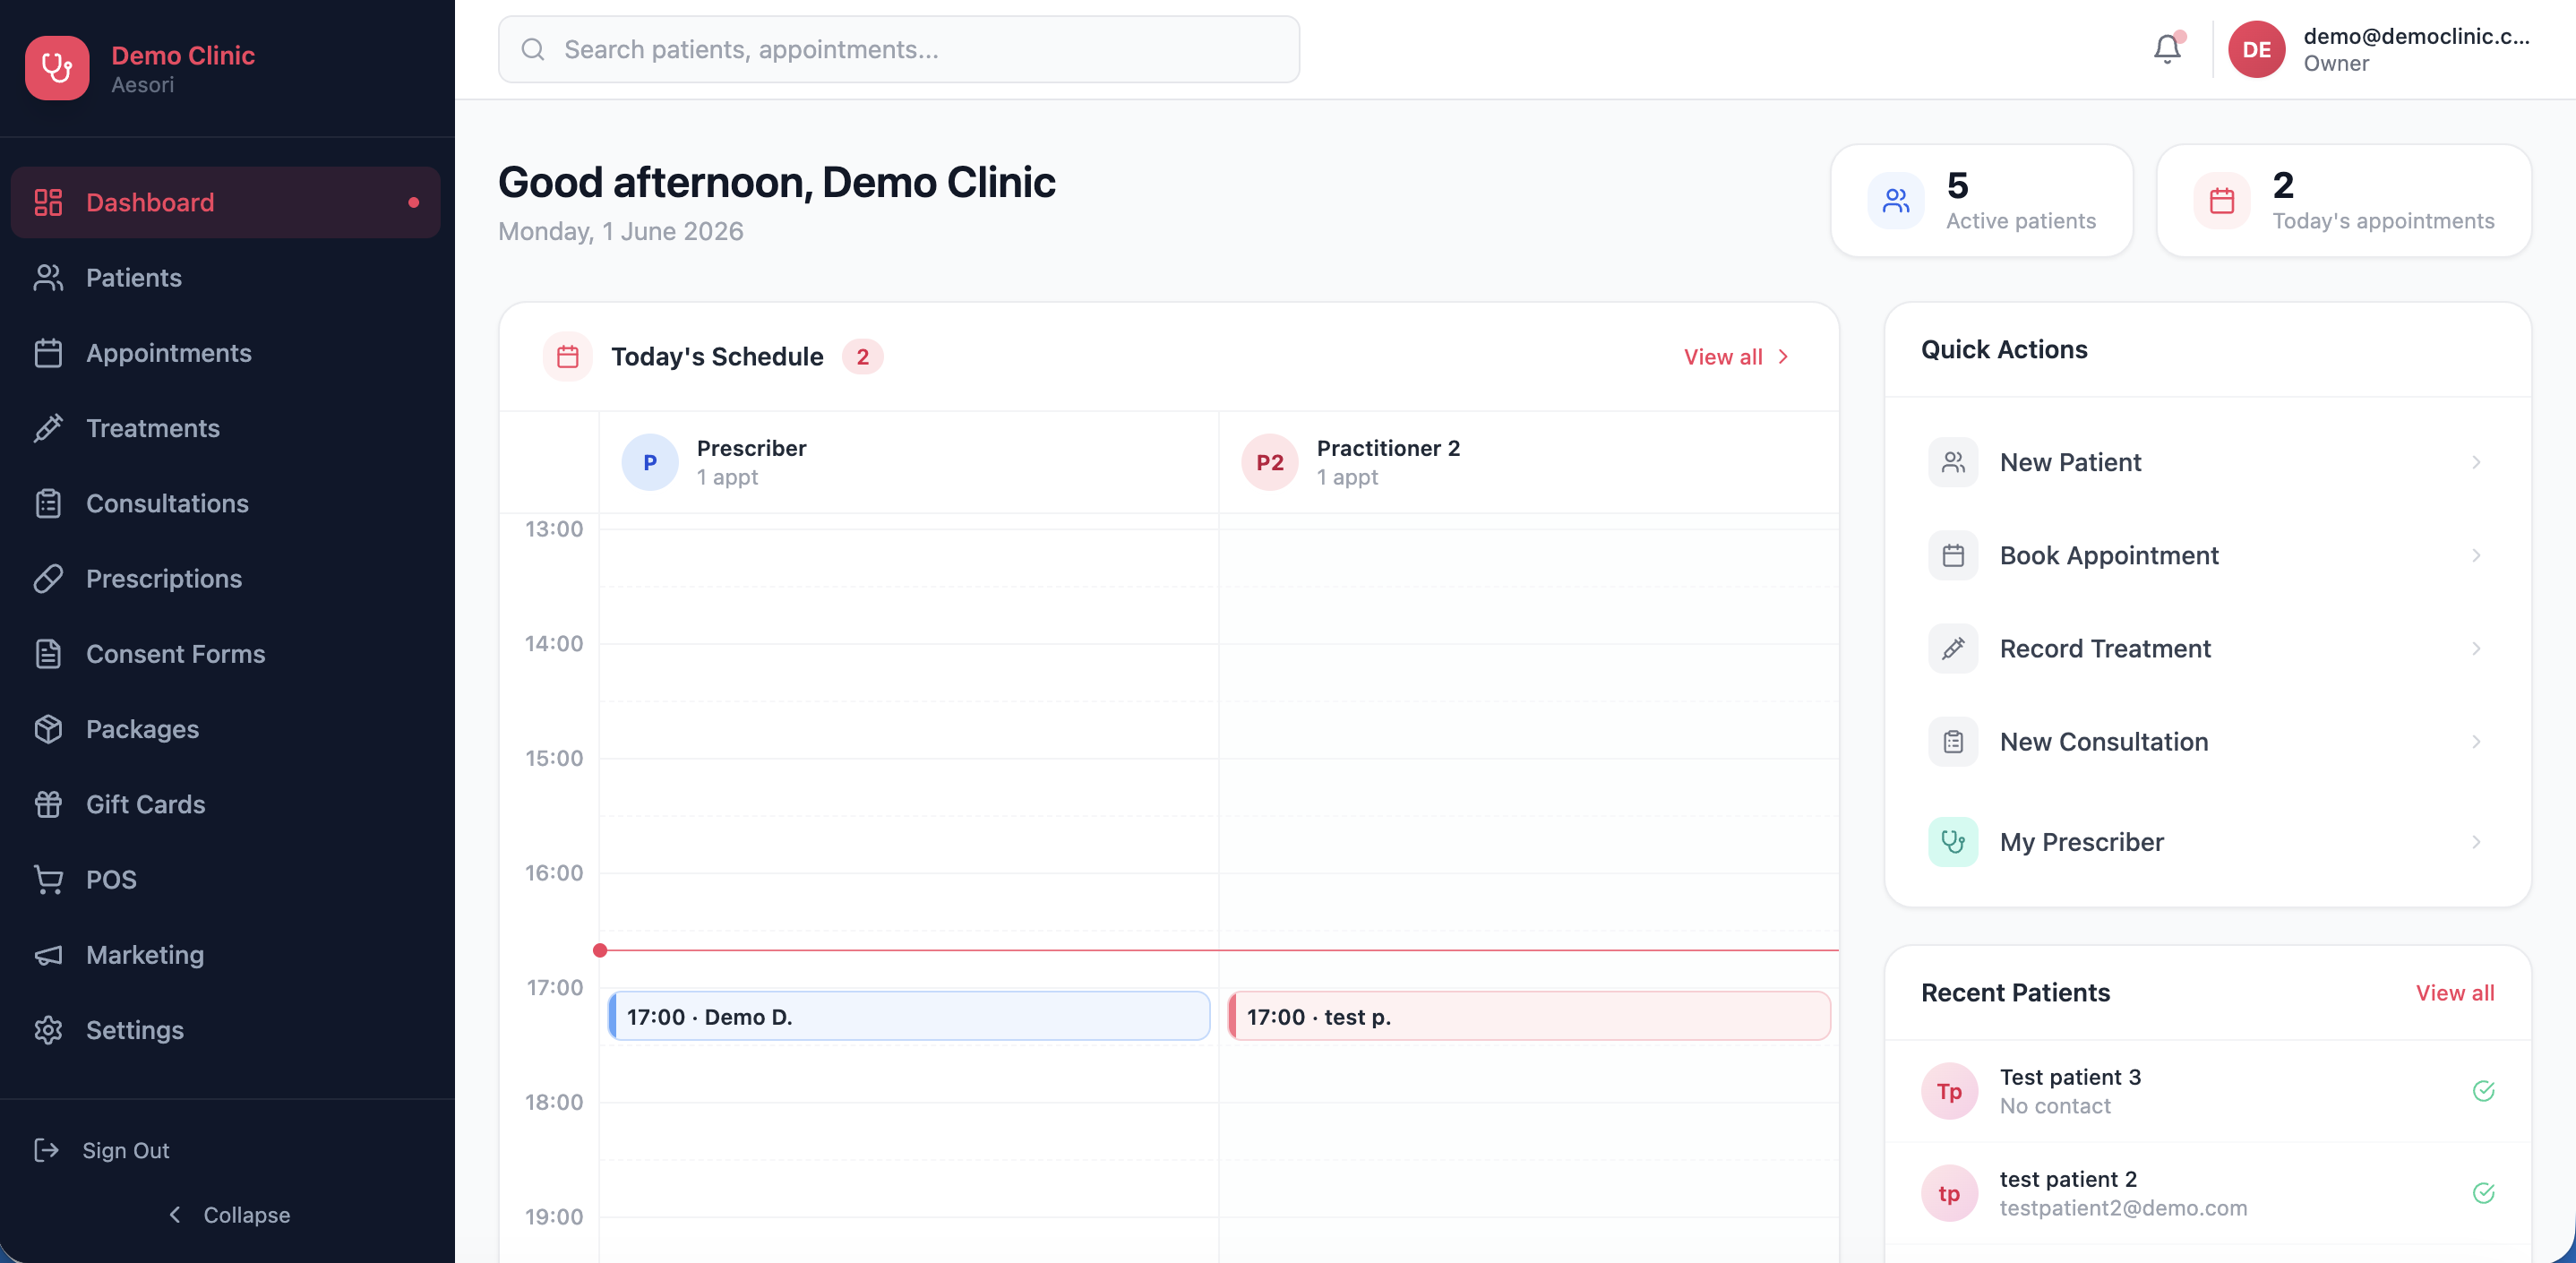Open the Consultations section
This screenshot has height=1263, width=2576.
click(225, 503)
